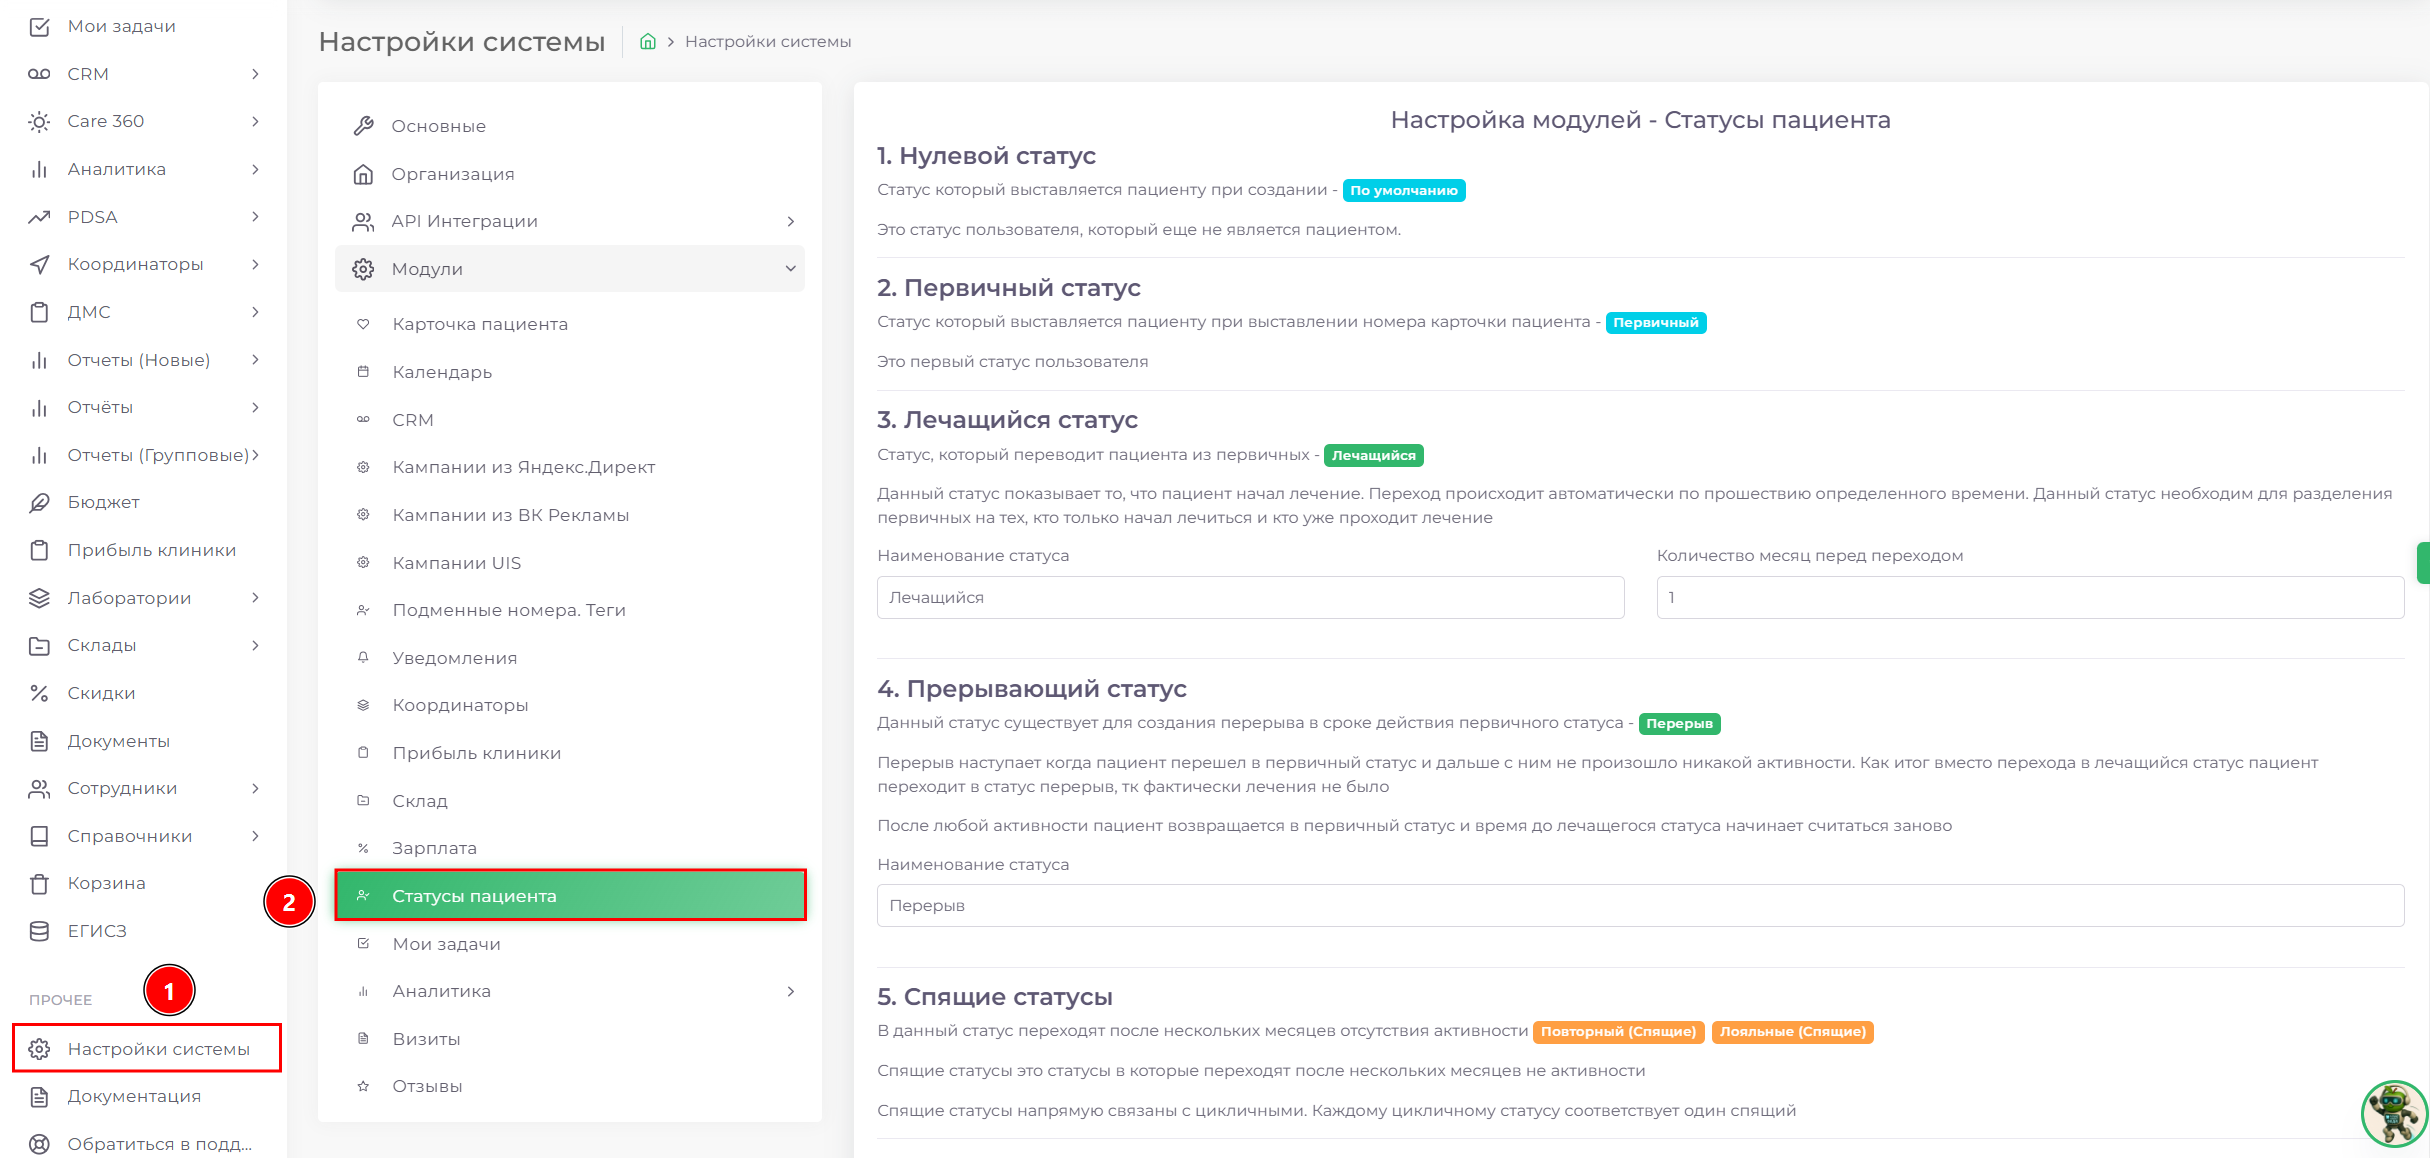Image resolution: width=2430 pixels, height=1158 pixels.
Task: Open Зарплата module settings
Action: point(570,848)
